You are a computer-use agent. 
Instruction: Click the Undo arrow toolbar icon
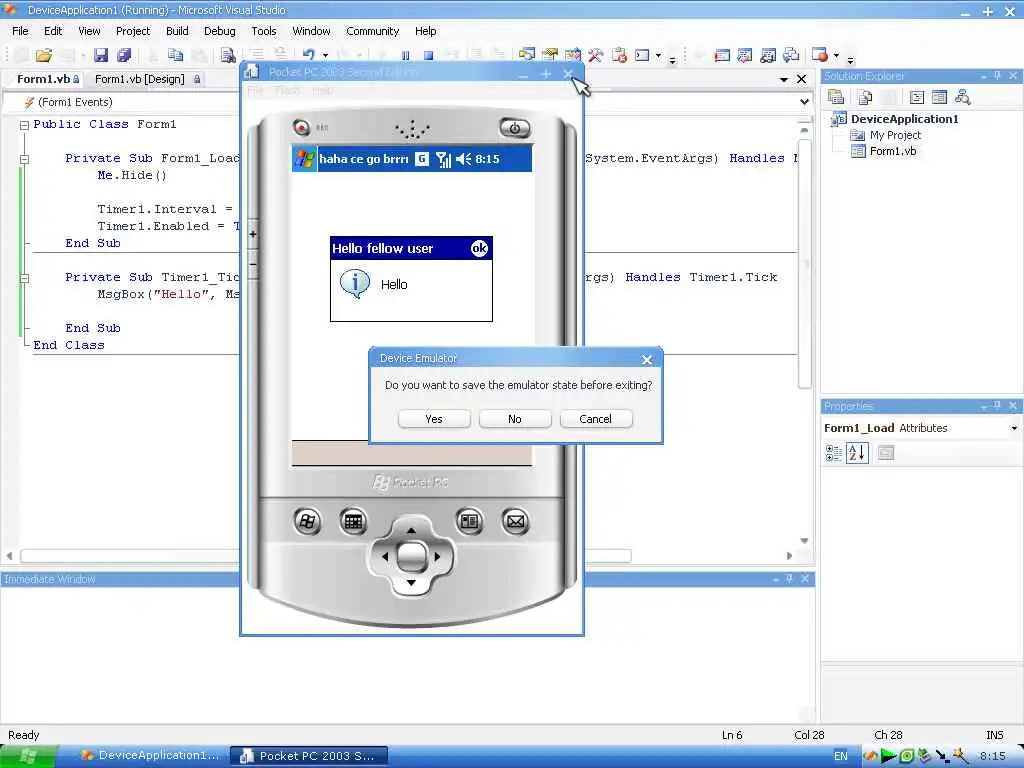click(309, 56)
